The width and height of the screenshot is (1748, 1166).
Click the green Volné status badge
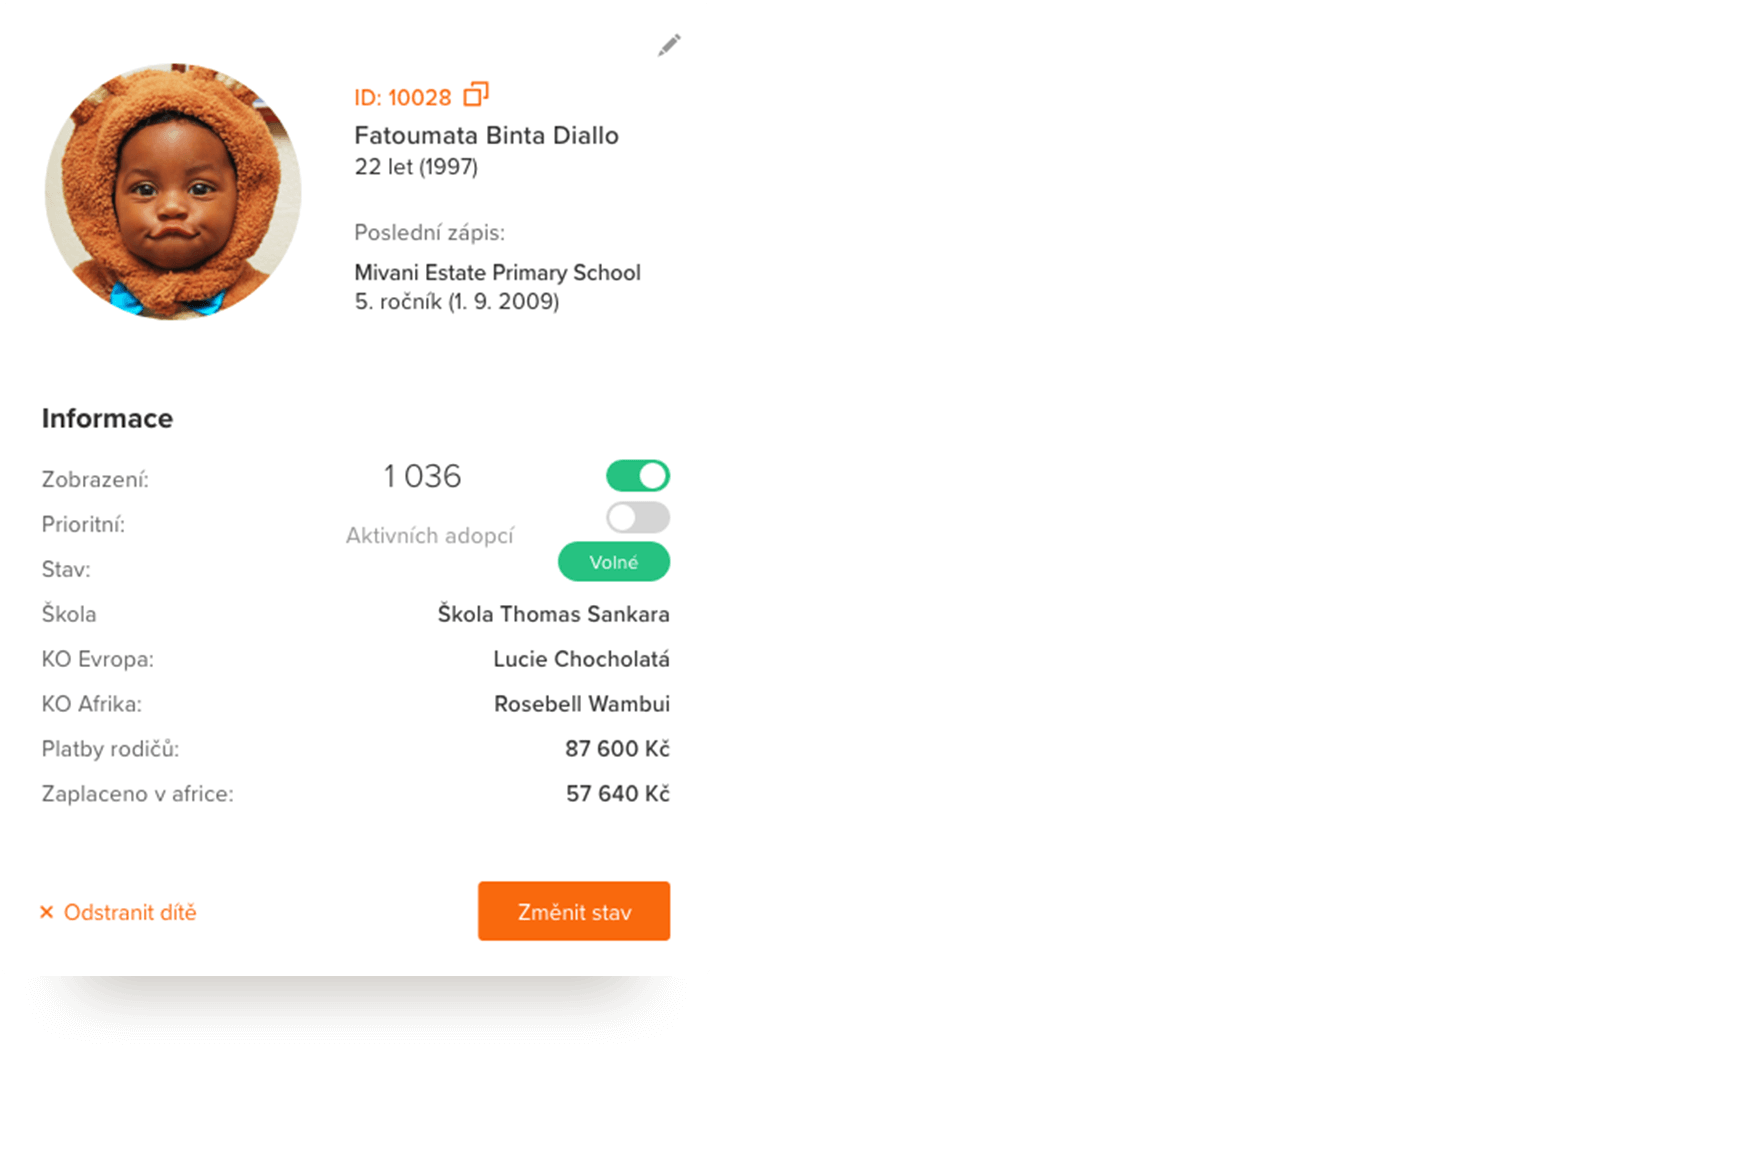[x=614, y=562]
